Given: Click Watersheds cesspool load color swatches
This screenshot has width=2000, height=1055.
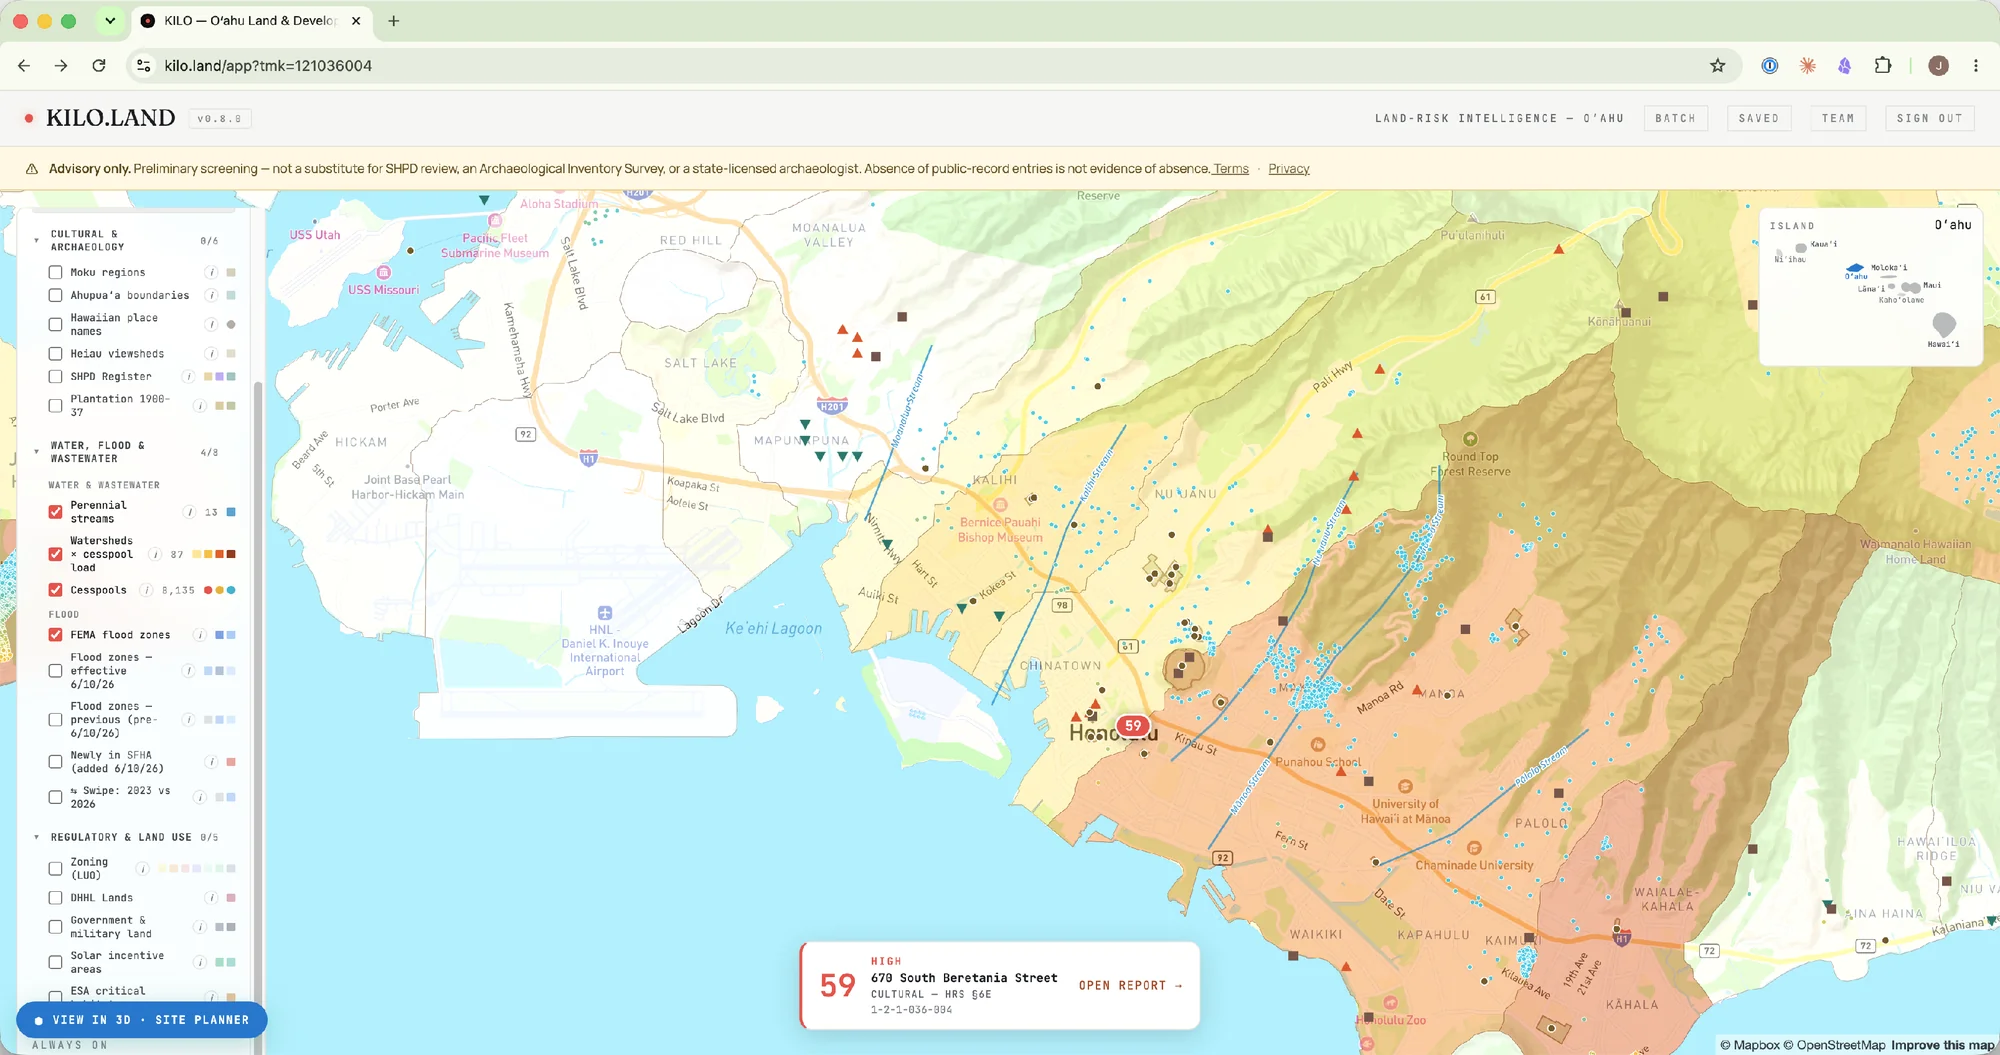Looking at the screenshot, I should tap(214, 554).
